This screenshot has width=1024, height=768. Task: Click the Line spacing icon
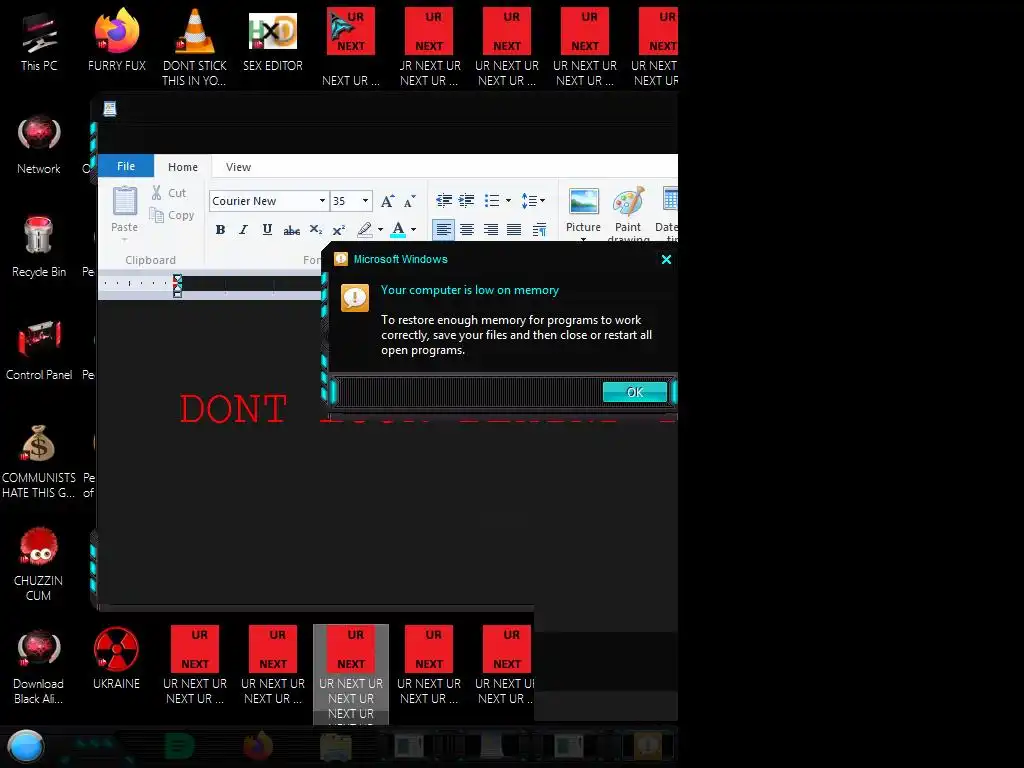pyautogui.click(x=529, y=200)
